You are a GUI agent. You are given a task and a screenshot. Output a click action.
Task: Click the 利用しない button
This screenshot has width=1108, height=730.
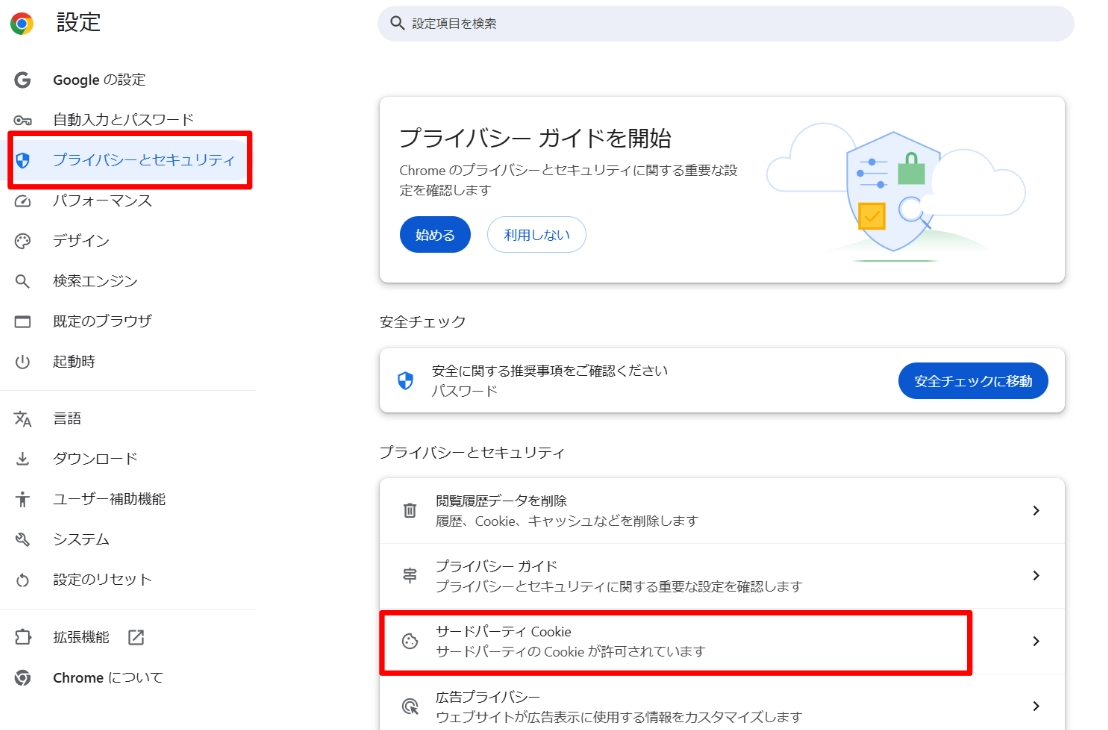click(x=536, y=235)
